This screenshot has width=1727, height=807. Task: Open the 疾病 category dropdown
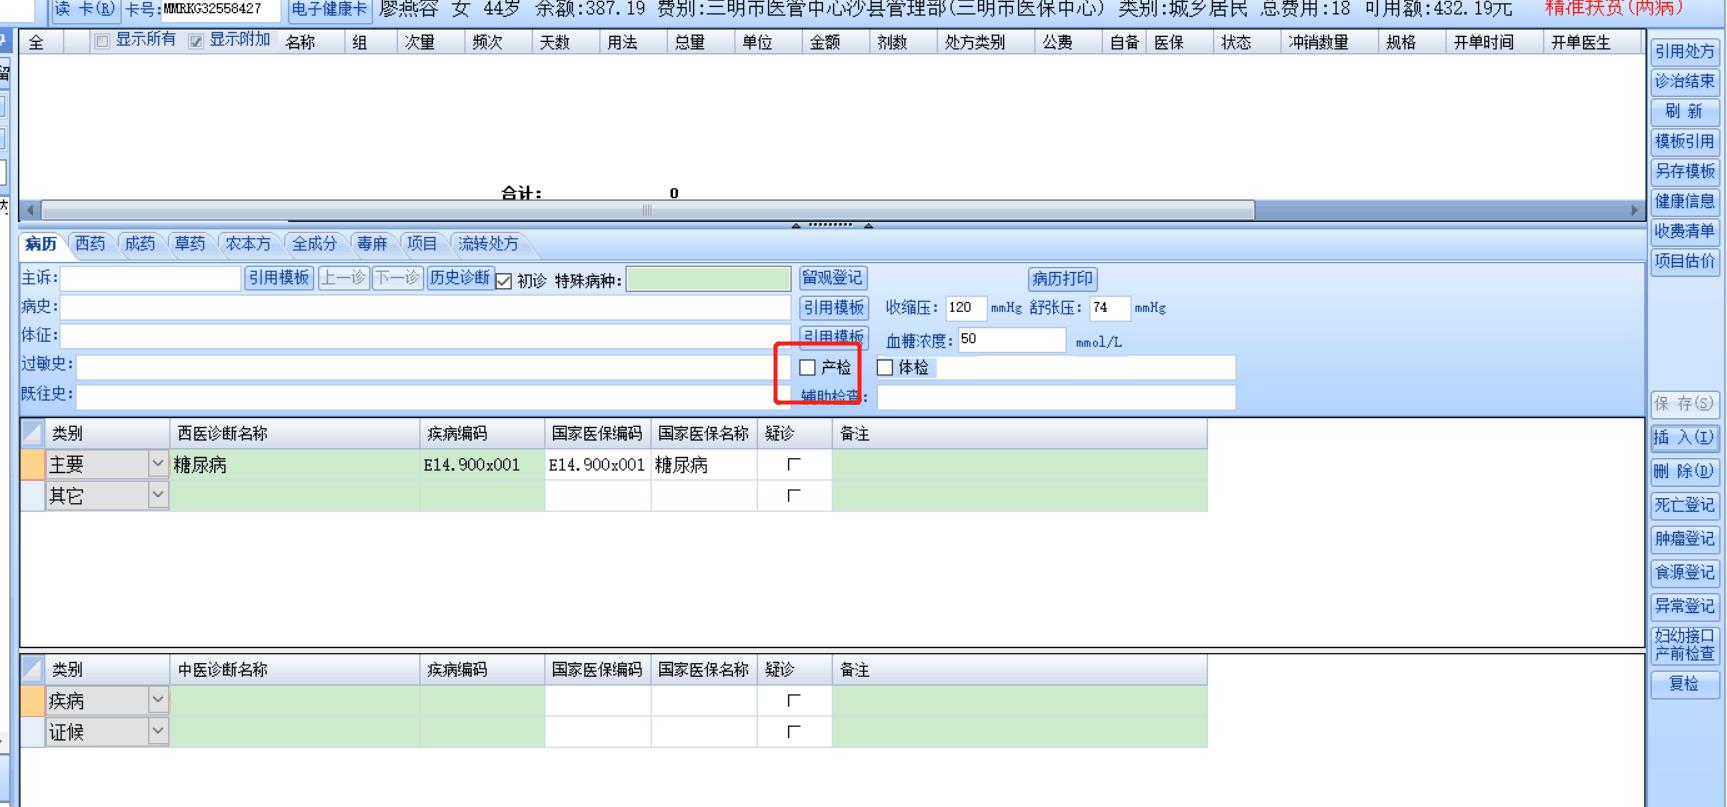[x=158, y=700]
